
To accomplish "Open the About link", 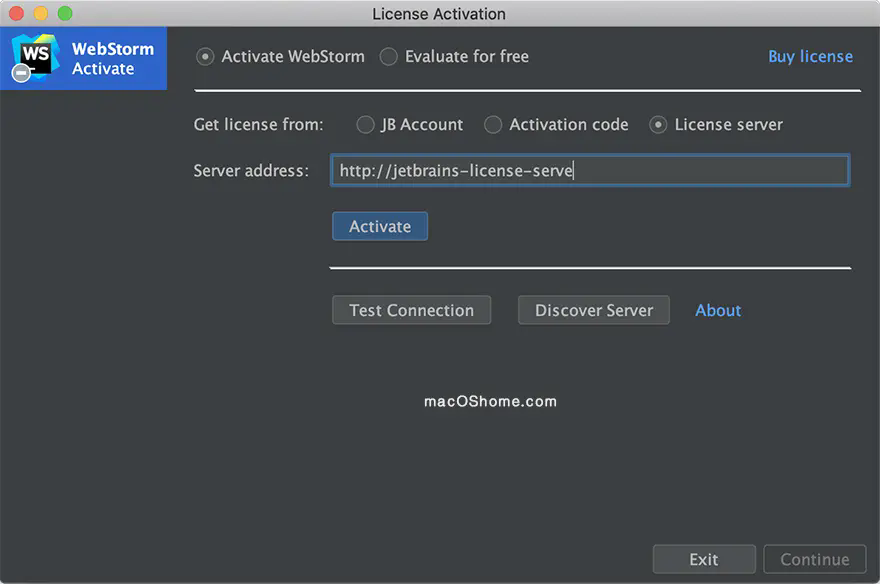I will (718, 310).
